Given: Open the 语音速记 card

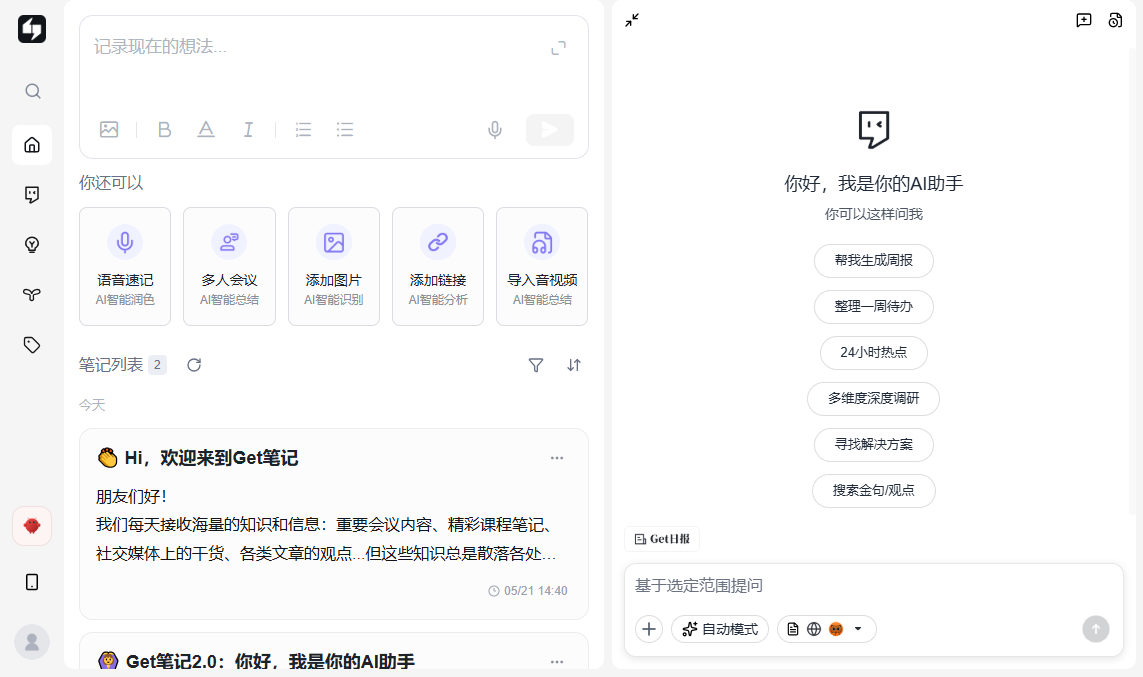Looking at the screenshot, I should (x=125, y=266).
